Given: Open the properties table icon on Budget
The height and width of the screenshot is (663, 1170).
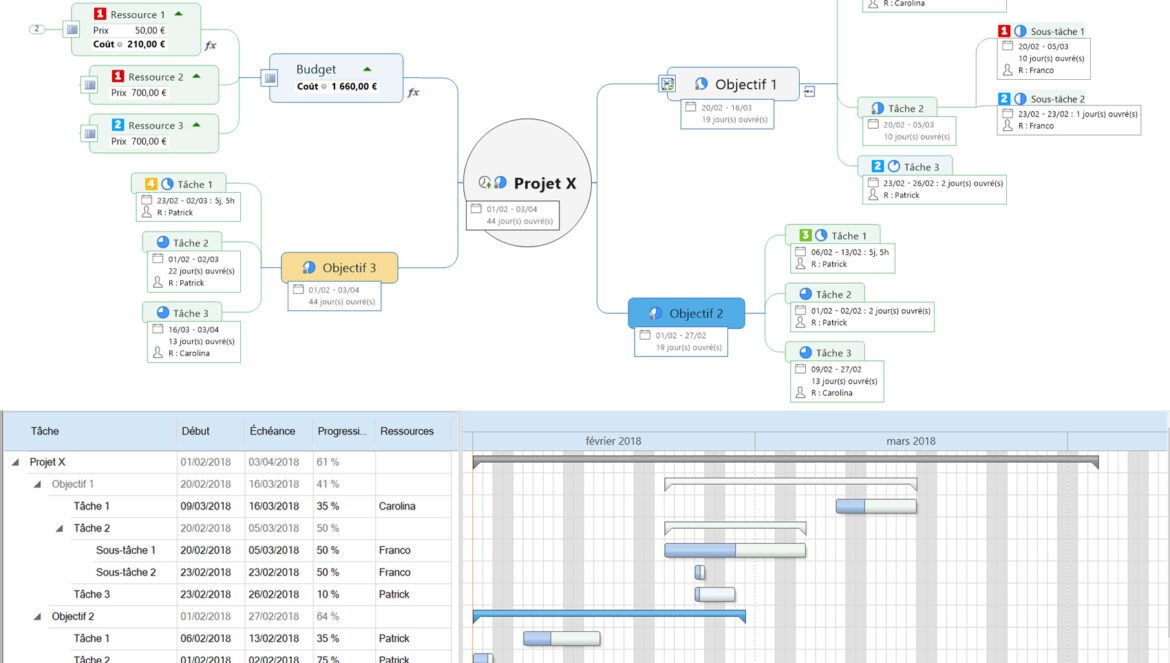Looking at the screenshot, I should click(270, 78).
